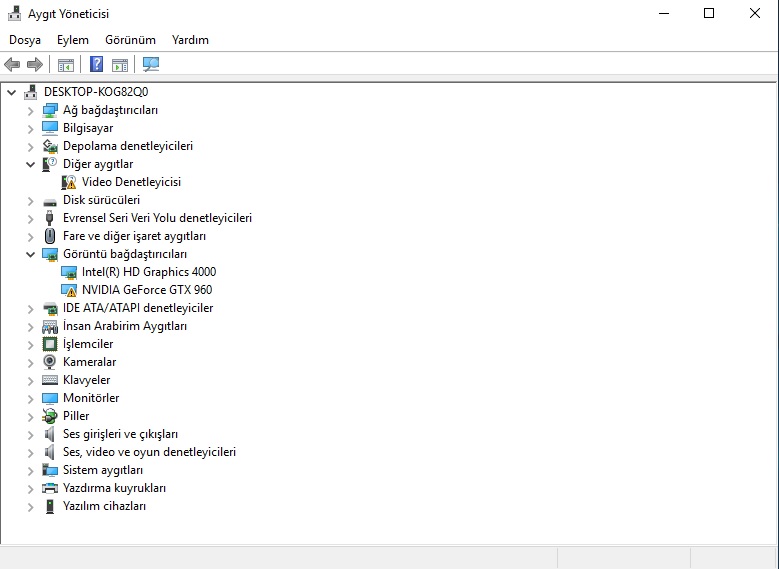Click the speaker icon for Ses girişleri ve çıkışları
The height and width of the screenshot is (569, 779).
49,434
